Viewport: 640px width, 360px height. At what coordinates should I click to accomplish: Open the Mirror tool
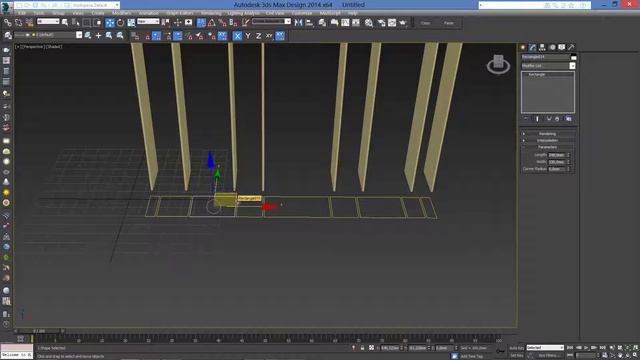point(298,23)
